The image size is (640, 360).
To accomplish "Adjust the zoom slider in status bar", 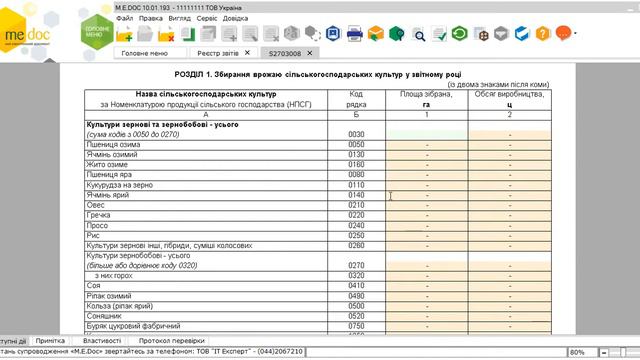I will 623,352.
